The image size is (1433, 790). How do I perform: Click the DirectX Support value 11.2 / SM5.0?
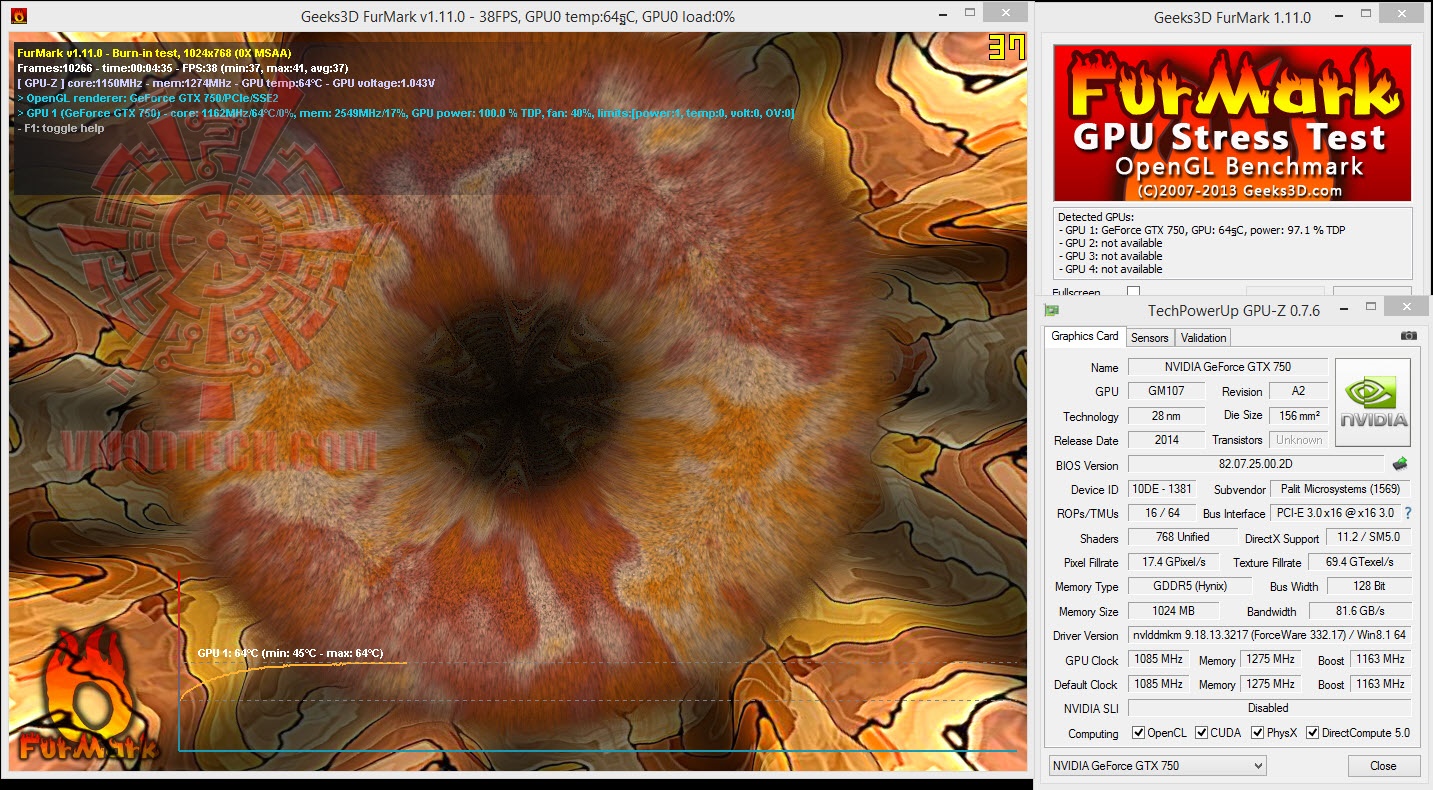1368,538
